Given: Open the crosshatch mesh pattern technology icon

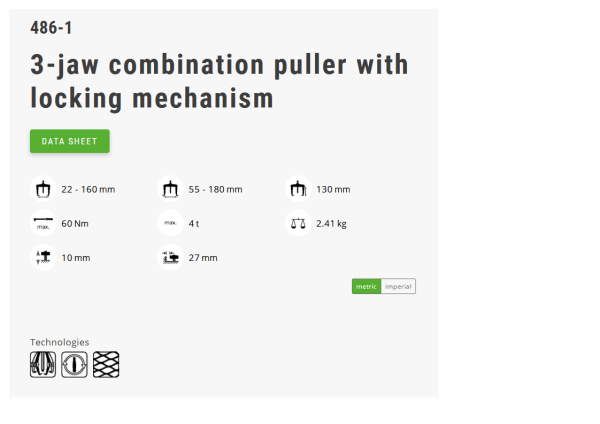Looking at the screenshot, I should [x=106, y=365].
